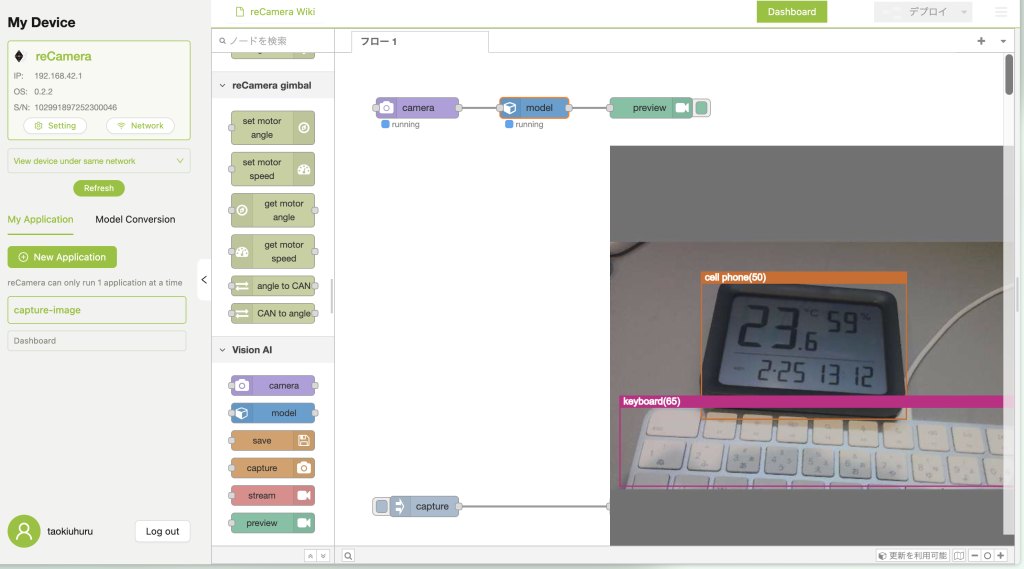Collapse the reCamera gimbal palette category
Viewport: 1024px width, 569px height.
coord(222,86)
